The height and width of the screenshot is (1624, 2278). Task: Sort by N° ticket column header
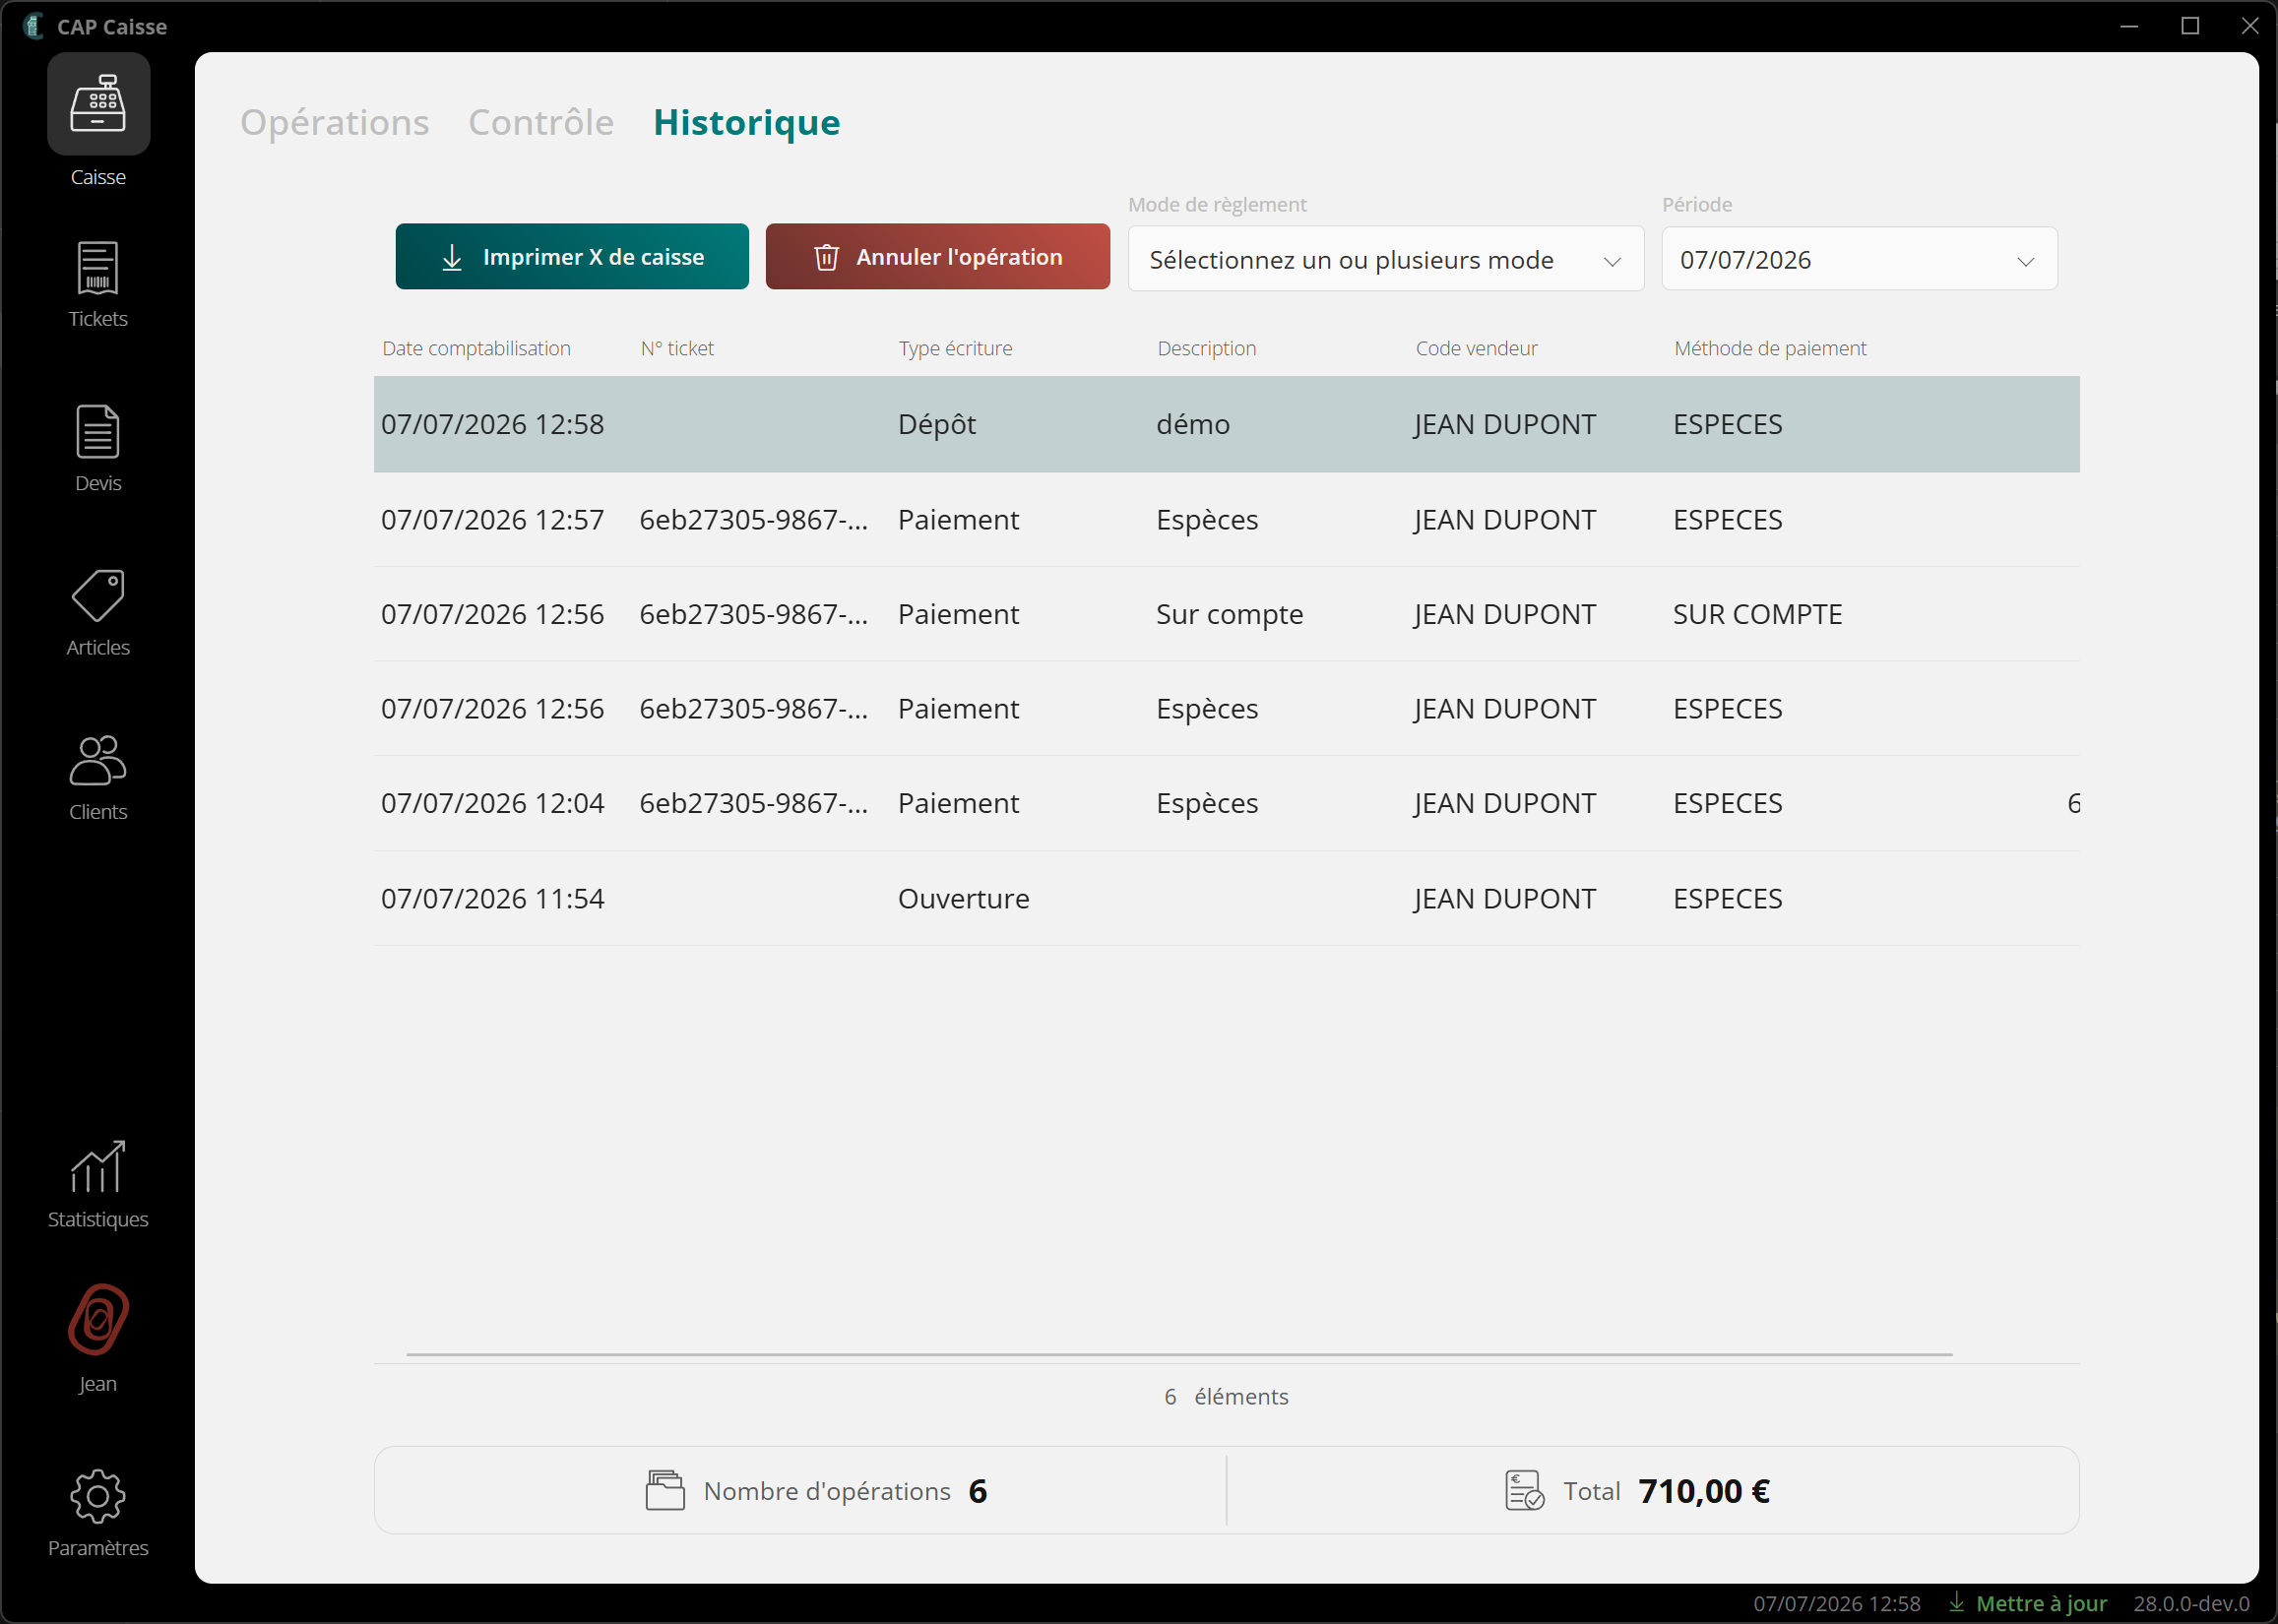click(x=677, y=348)
